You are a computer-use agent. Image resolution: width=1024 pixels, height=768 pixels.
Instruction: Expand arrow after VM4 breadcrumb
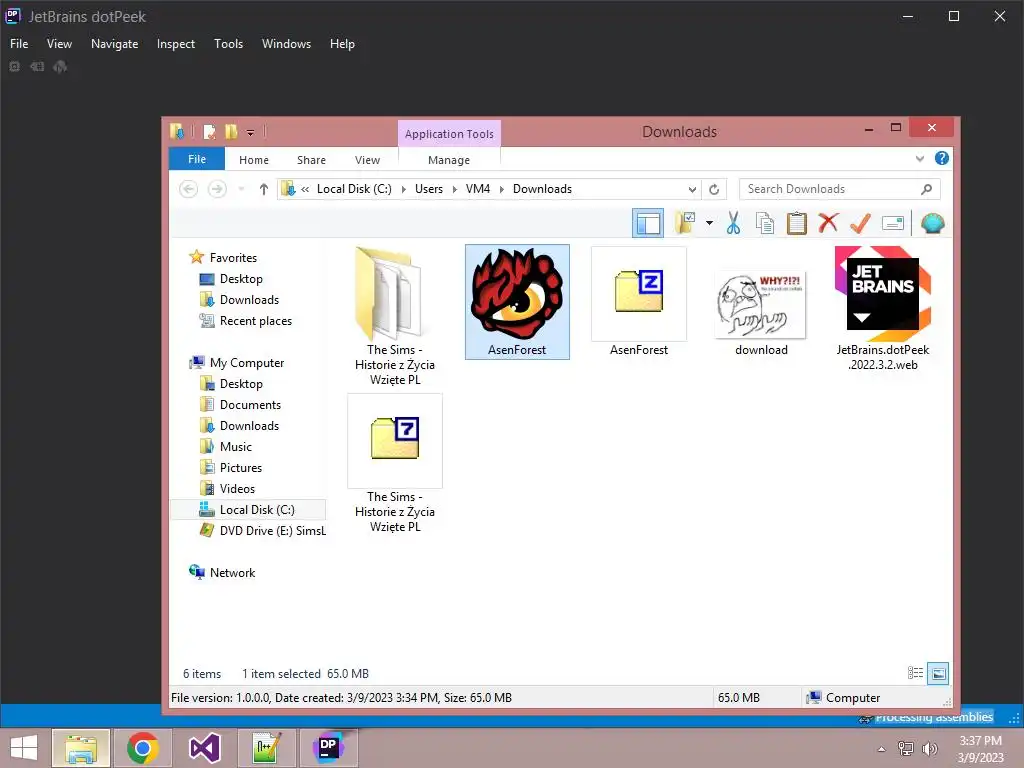tap(502, 189)
